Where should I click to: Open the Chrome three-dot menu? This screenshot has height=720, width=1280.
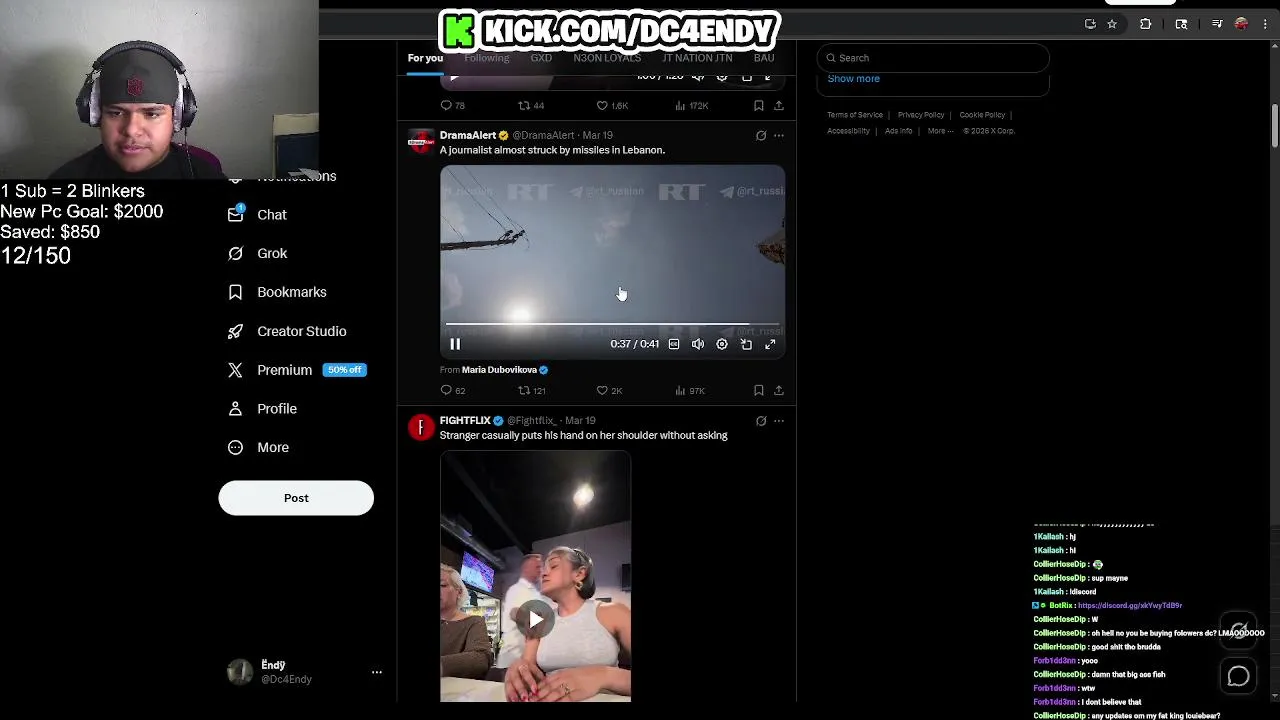click(x=1265, y=24)
